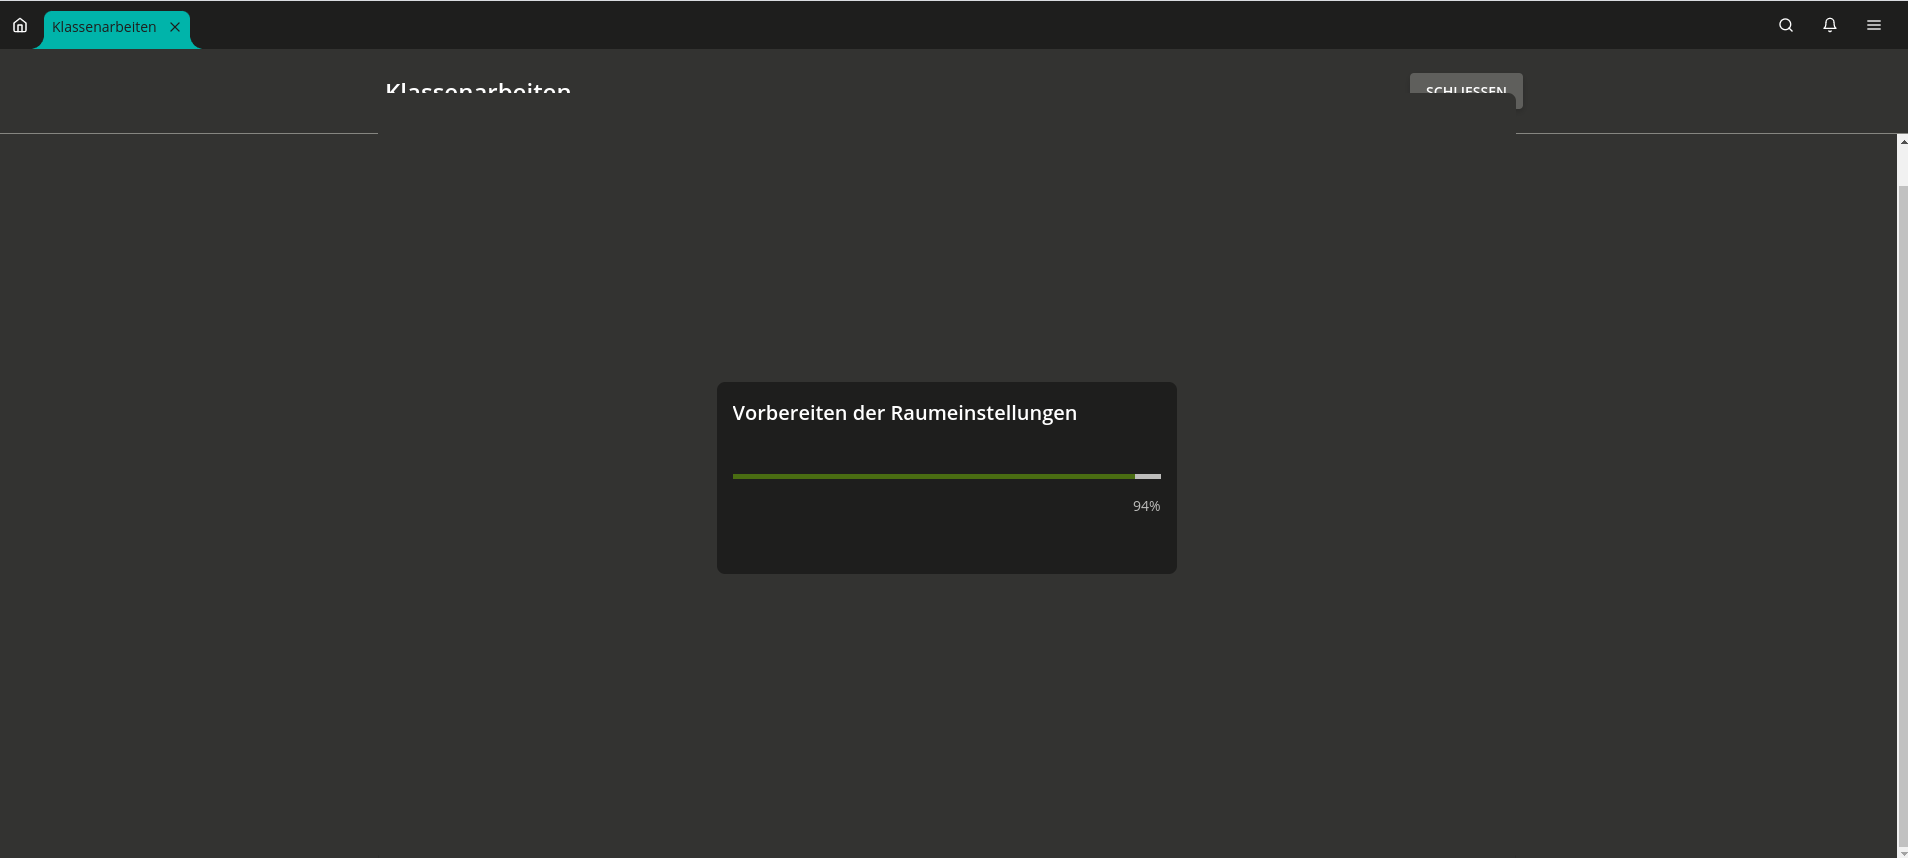Switch to the Klassenarbeiten tab
Screen dimensions: 1908x858
(x=104, y=27)
